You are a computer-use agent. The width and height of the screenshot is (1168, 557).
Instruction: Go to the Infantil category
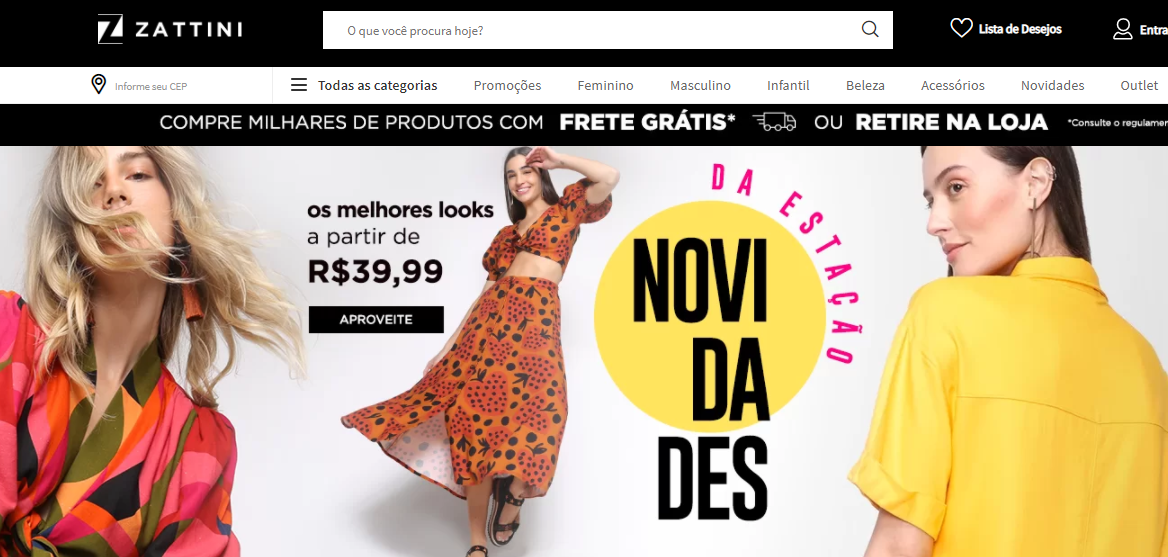[788, 86]
